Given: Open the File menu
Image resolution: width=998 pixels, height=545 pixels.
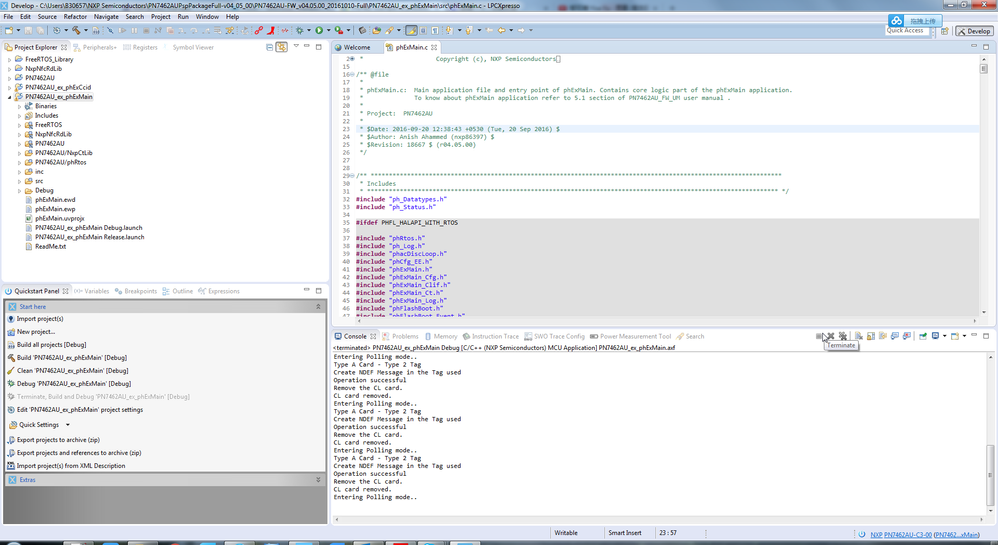Looking at the screenshot, I should tap(8, 17).
